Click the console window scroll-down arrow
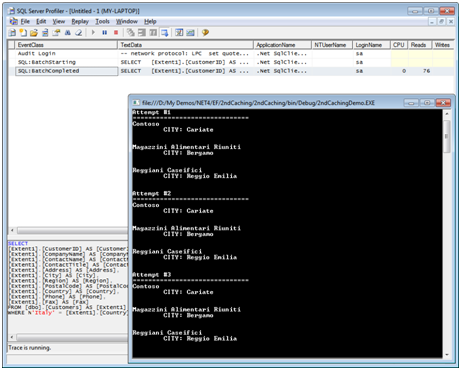461x370 pixels. (x=447, y=355)
